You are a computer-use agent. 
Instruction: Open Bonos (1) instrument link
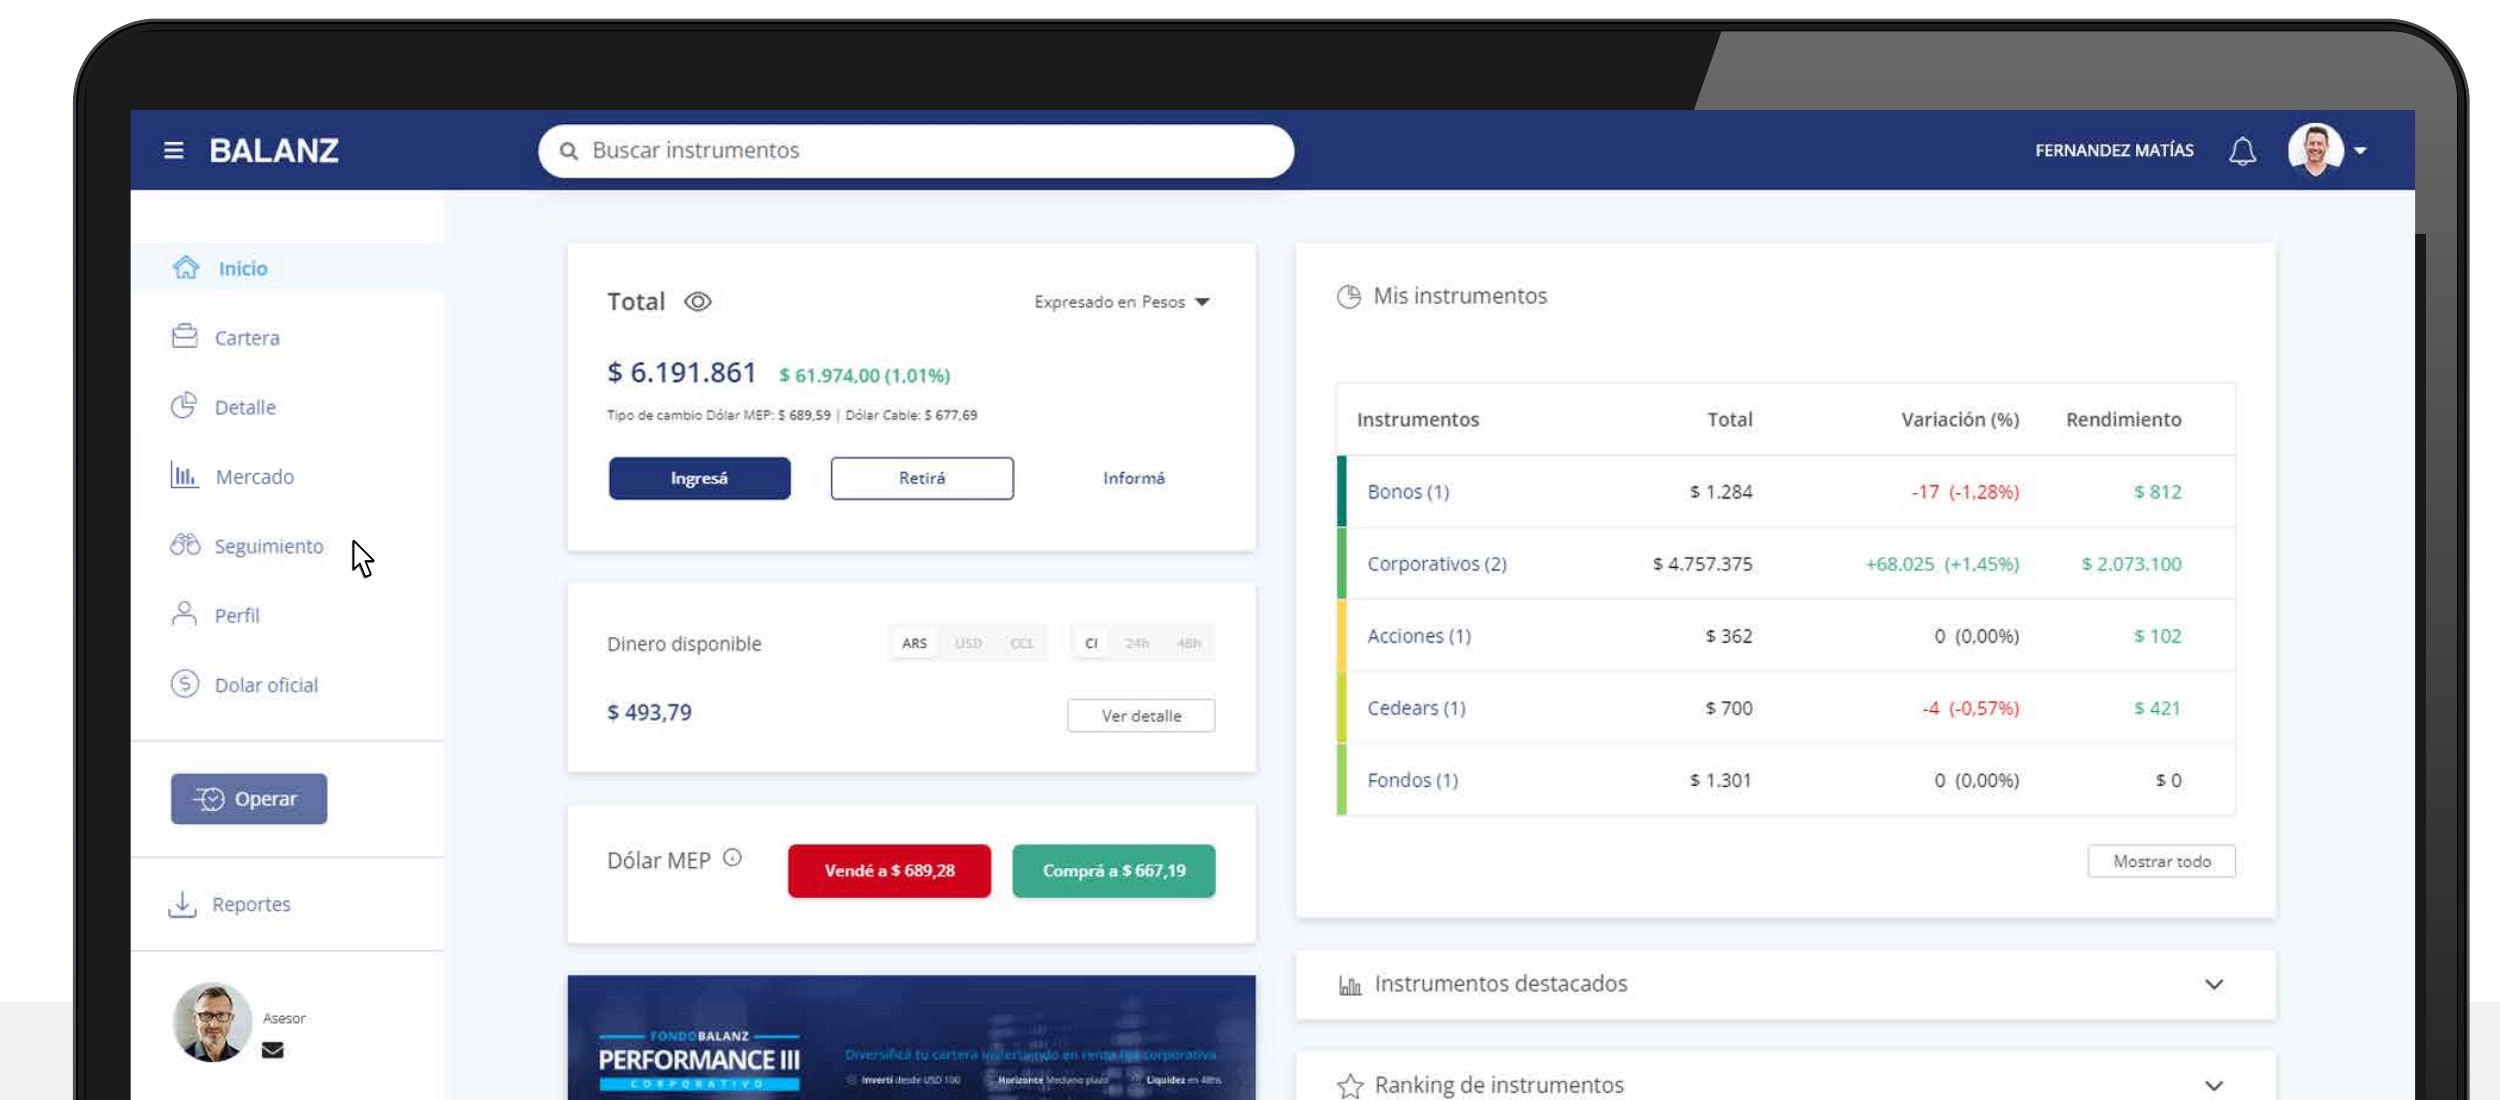(x=1408, y=491)
